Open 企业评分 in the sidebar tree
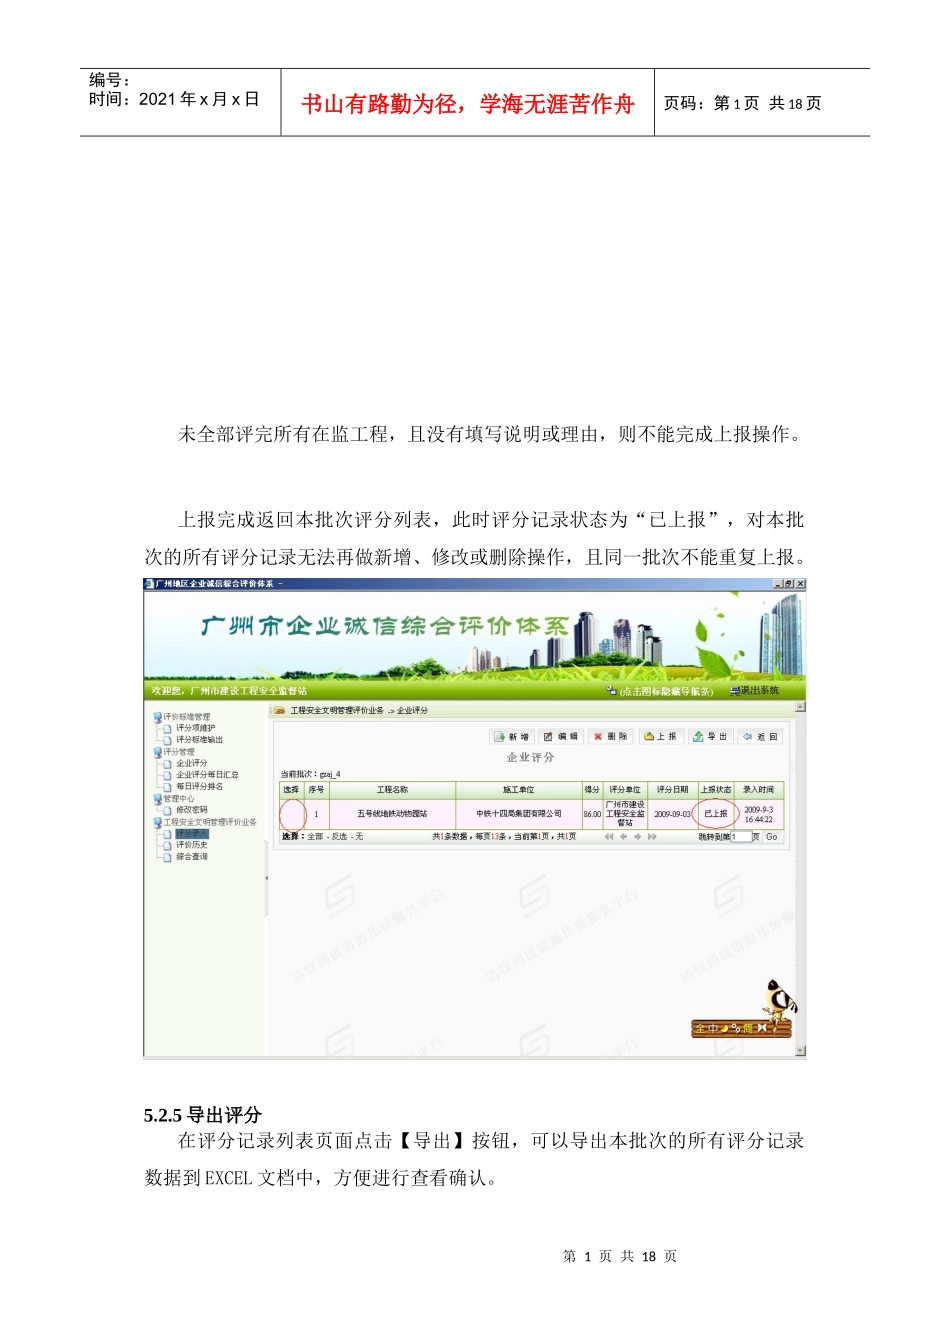This screenshot has height=1344, width=950. pos(191,763)
